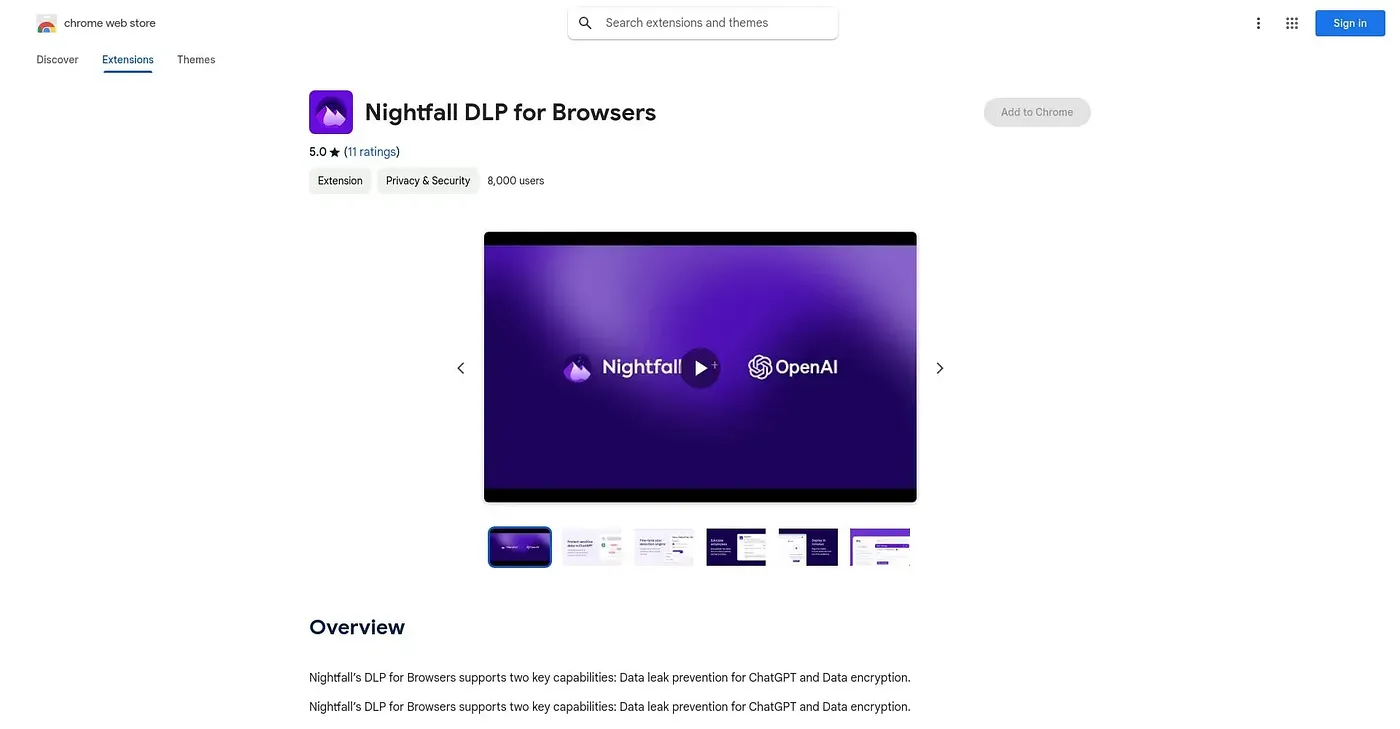Click the Extension category chip
This screenshot has height=729, width=1400.
(x=340, y=181)
